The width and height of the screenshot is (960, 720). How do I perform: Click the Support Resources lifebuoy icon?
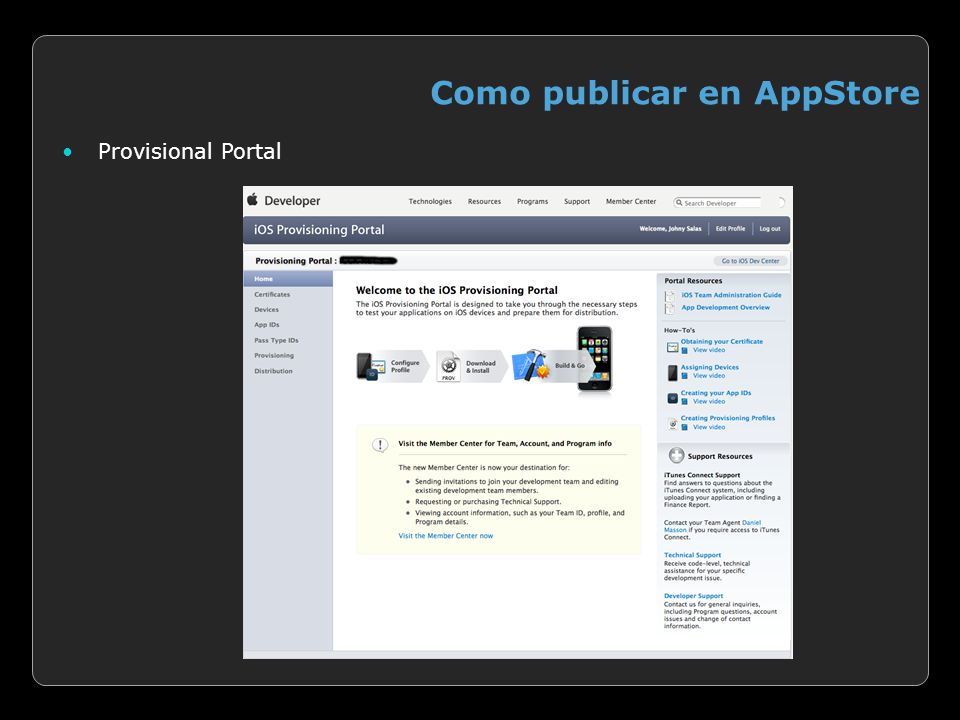[676, 456]
